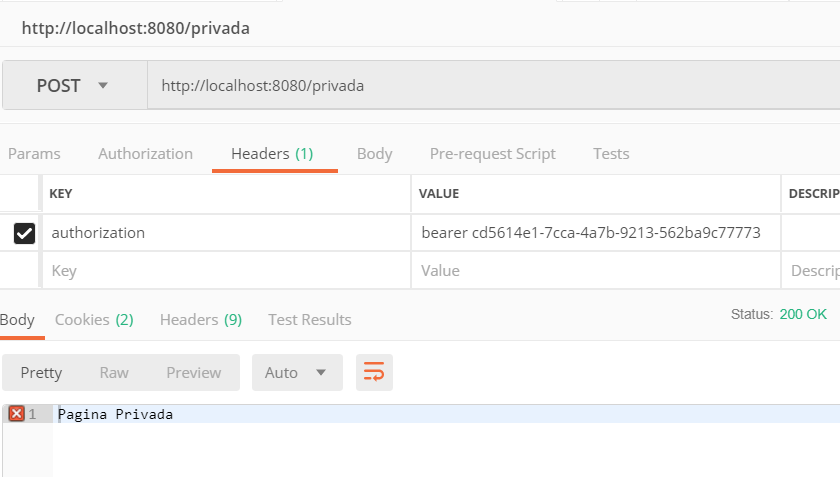
Task: Open the response Cookies (2) tab
Action: coord(94,319)
